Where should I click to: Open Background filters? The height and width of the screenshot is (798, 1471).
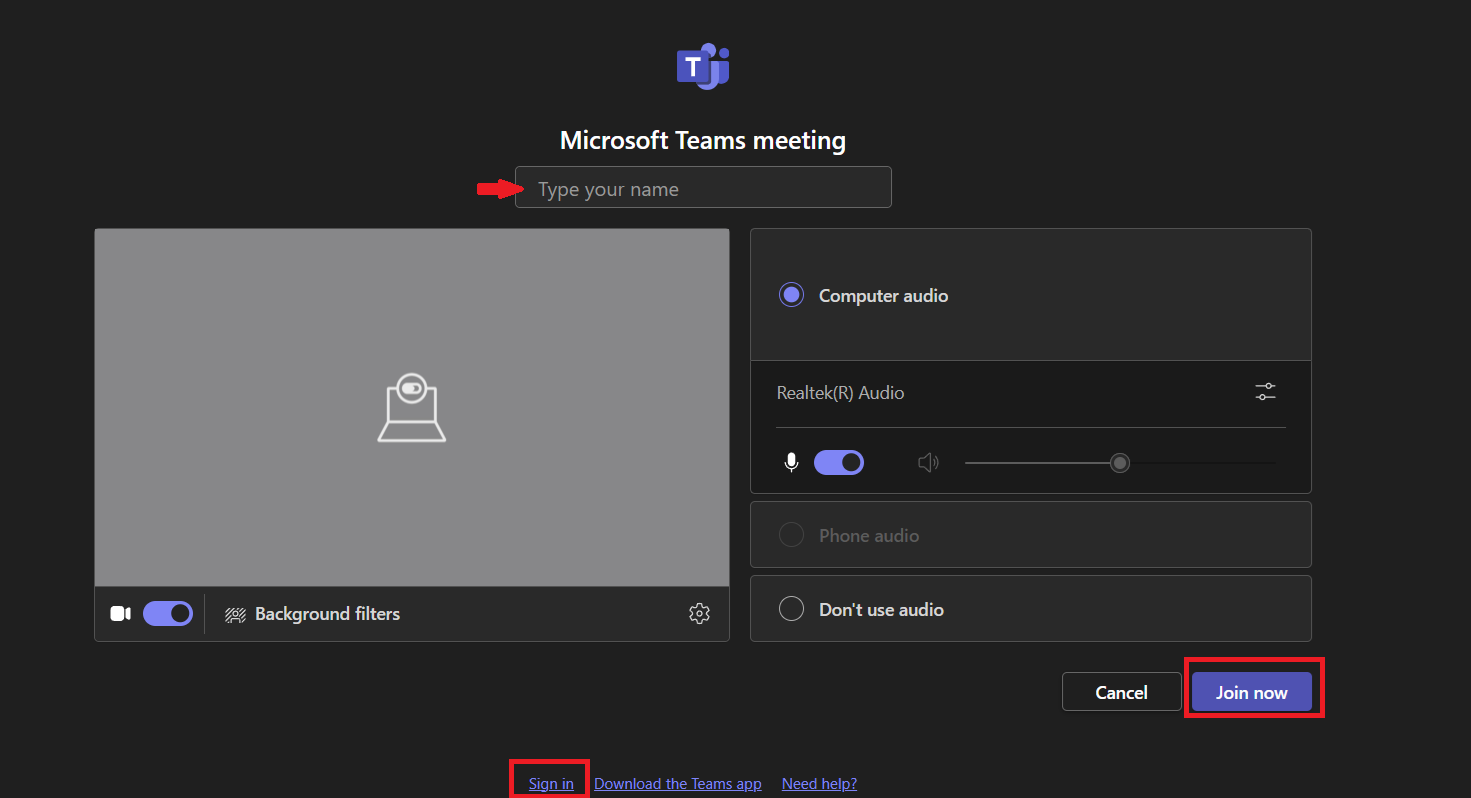(x=313, y=614)
